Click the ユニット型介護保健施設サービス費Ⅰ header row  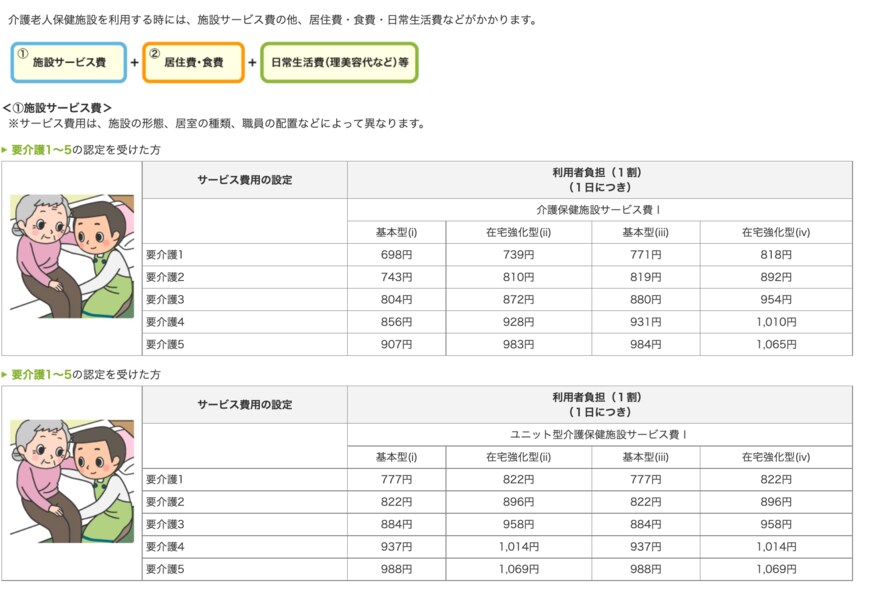click(598, 434)
